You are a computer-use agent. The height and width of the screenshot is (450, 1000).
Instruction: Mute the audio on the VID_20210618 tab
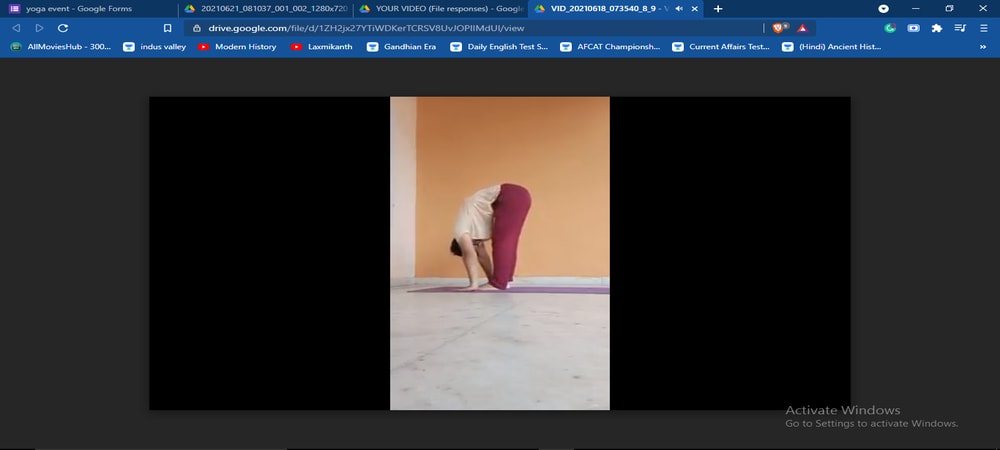click(679, 9)
